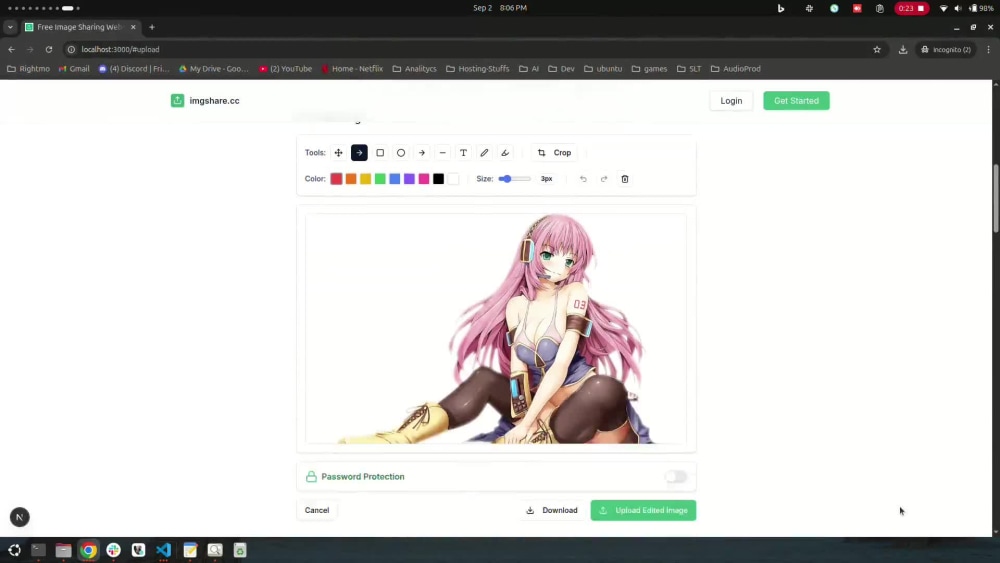Pick the blue color swatch
The height and width of the screenshot is (563, 1000).
pos(395,179)
